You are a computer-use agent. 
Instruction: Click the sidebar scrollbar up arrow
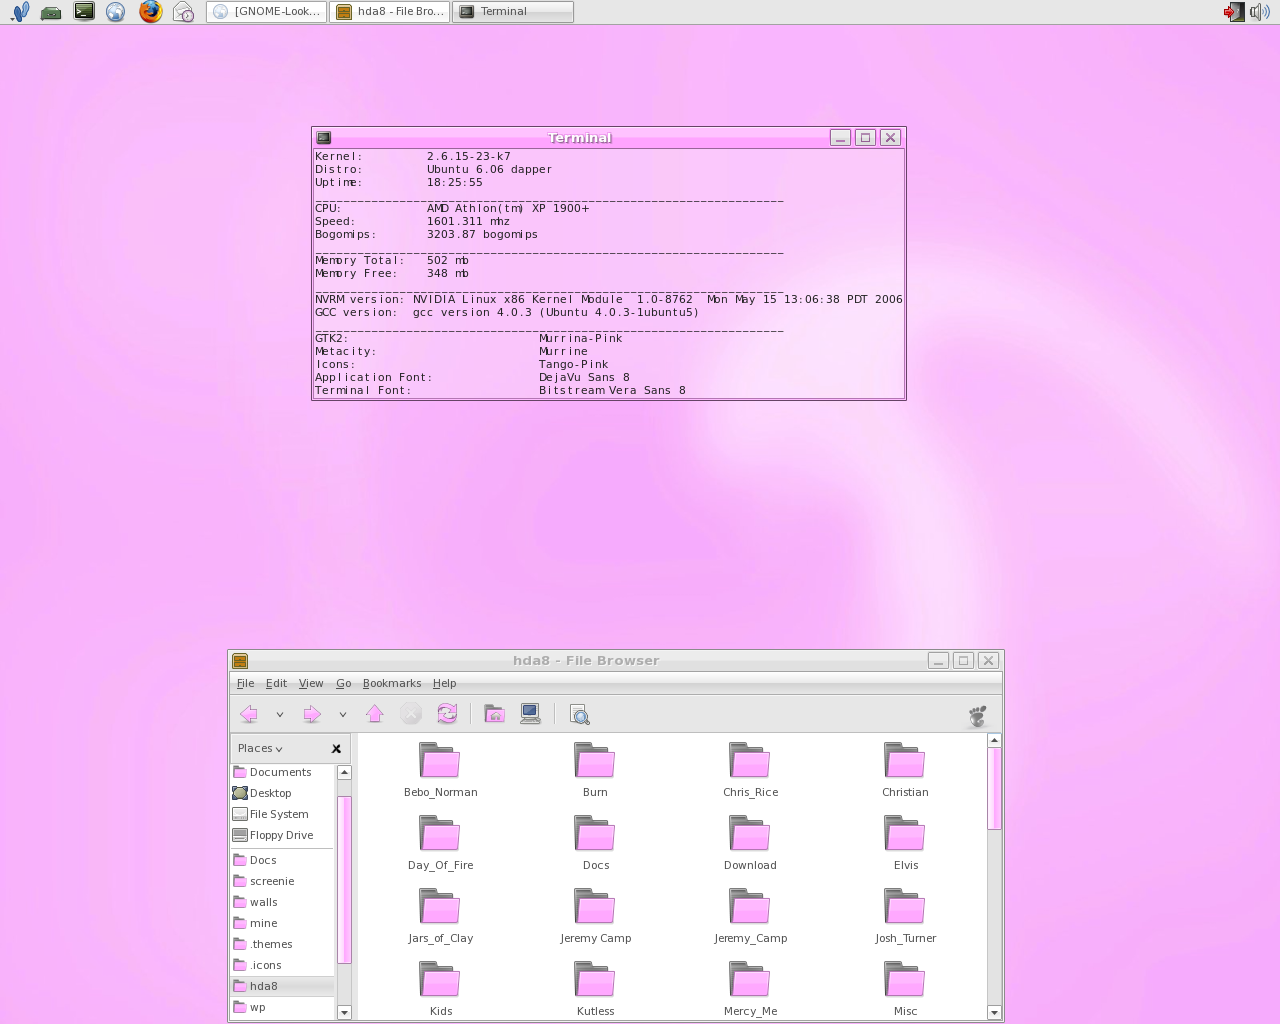[344, 772]
